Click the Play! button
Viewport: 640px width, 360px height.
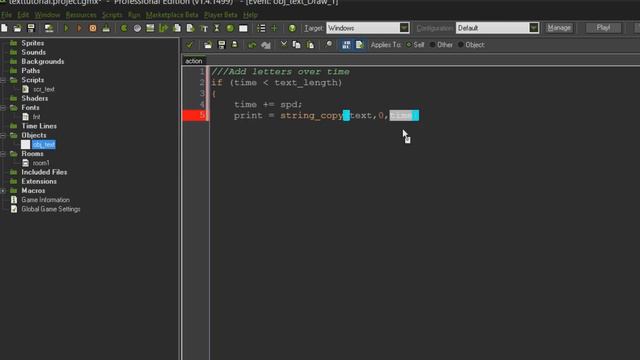pos(603,28)
